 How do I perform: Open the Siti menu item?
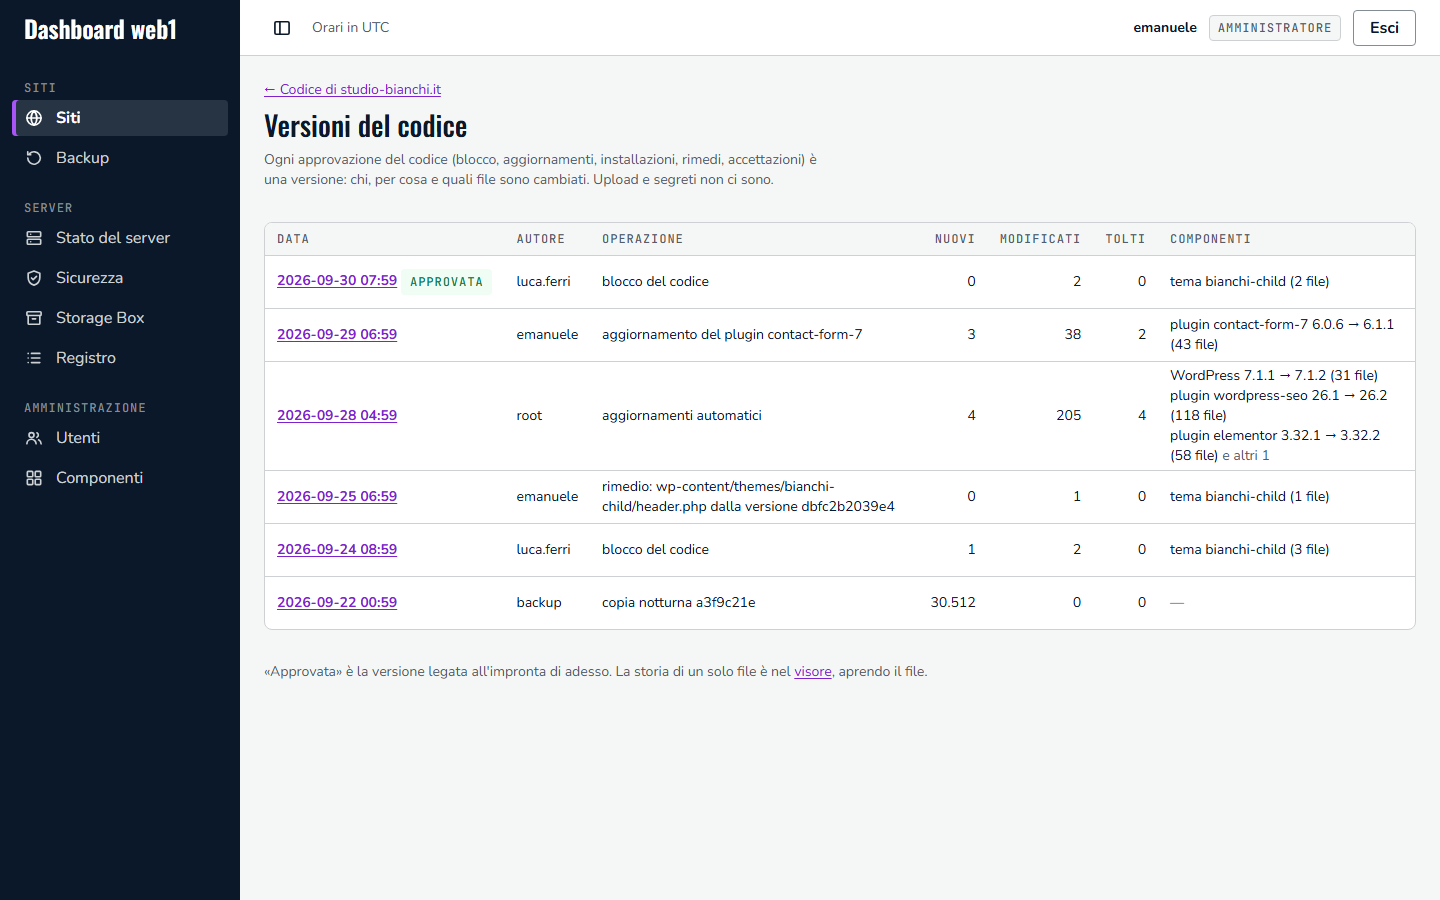point(120,118)
